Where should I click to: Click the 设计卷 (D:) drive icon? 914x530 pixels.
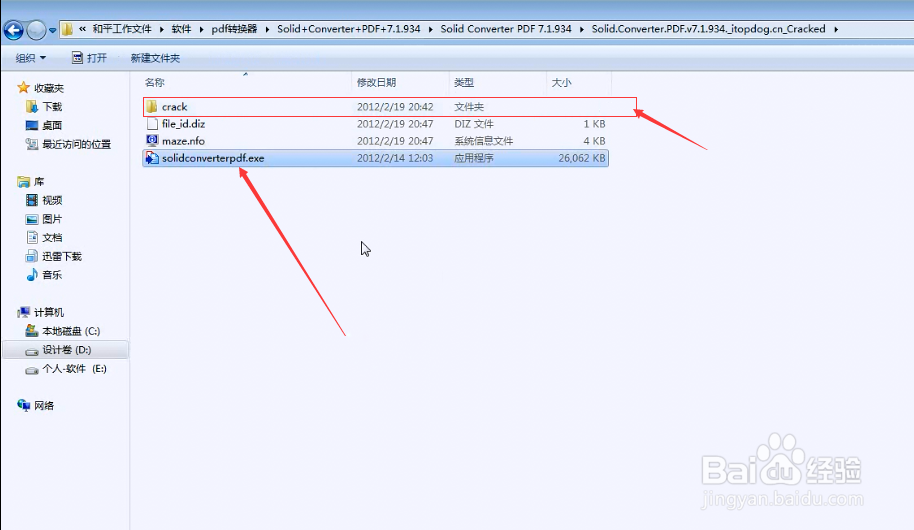click(x=32, y=350)
